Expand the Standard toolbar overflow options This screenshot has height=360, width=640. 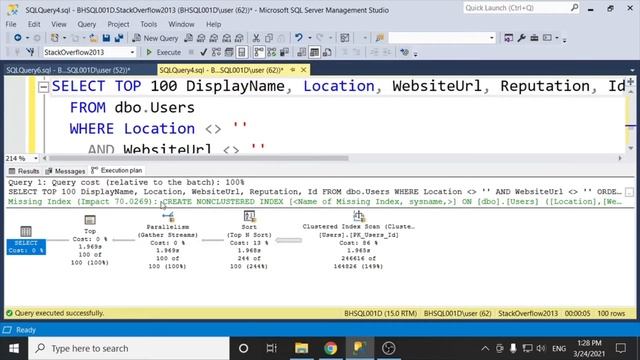pos(564,39)
